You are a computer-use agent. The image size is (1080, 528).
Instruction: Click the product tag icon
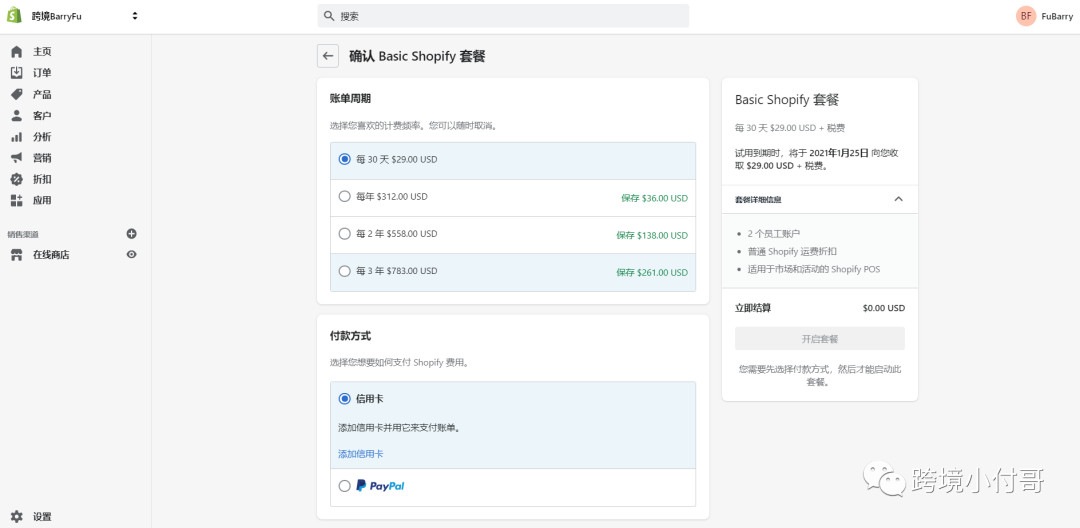click(17, 94)
